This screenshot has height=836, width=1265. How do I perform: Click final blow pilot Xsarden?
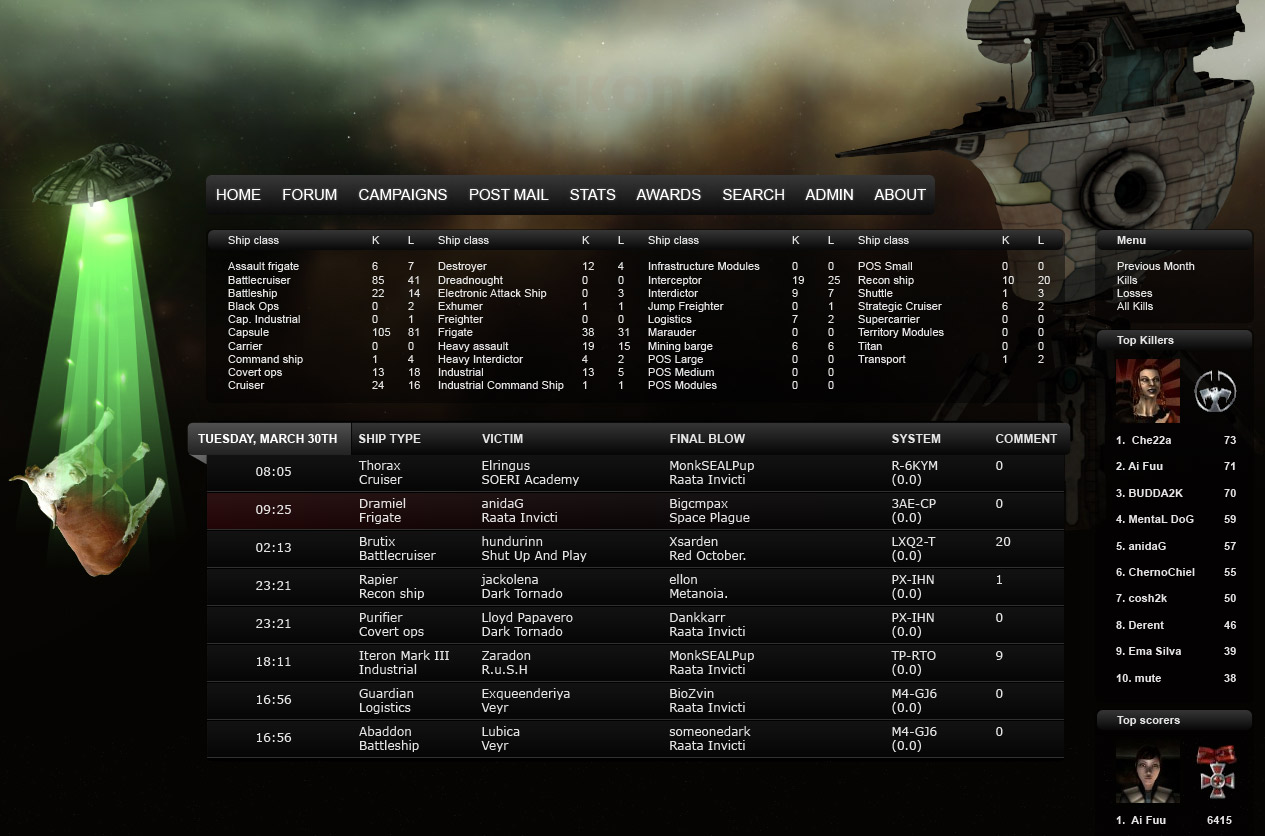click(x=694, y=542)
